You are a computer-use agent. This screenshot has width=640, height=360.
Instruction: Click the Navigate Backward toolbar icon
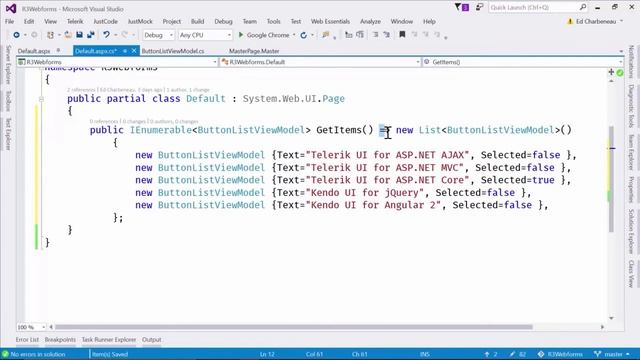pyautogui.click(x=16, y=35)
